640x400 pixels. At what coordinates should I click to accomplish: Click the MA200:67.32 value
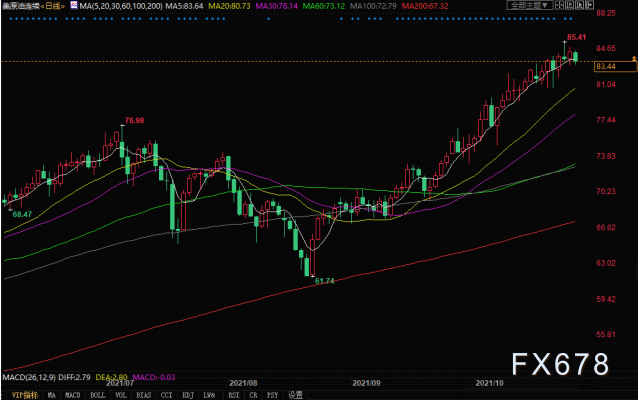coord(425,6)
